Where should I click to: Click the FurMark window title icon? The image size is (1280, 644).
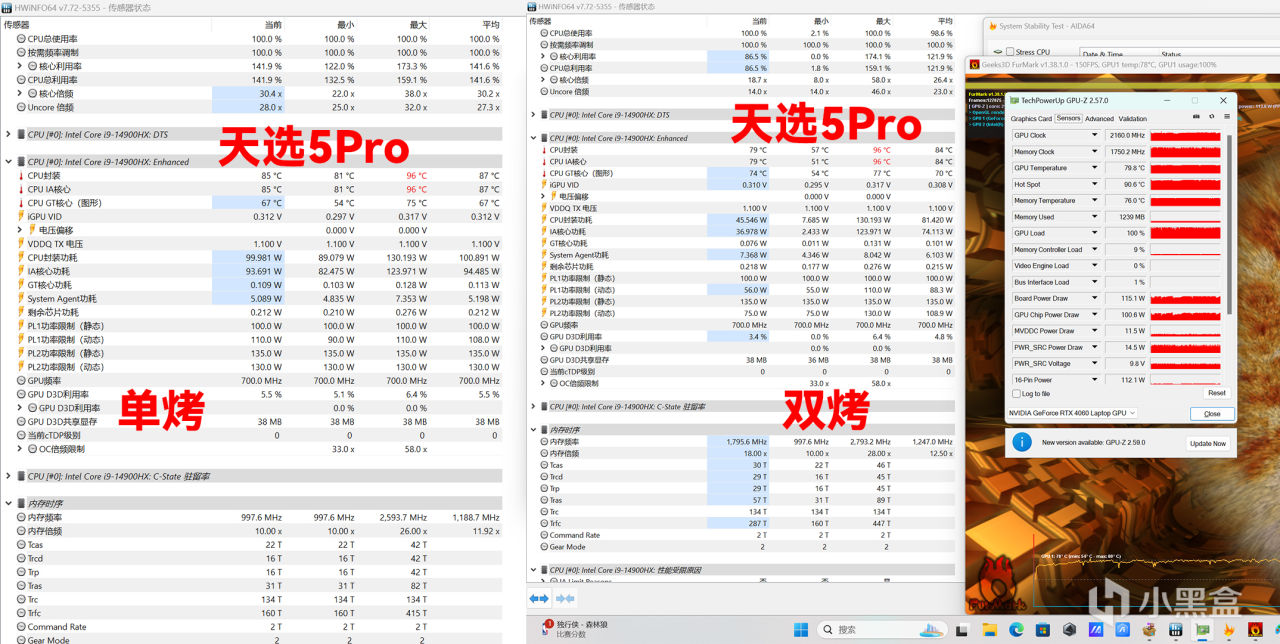coord(975,65)
